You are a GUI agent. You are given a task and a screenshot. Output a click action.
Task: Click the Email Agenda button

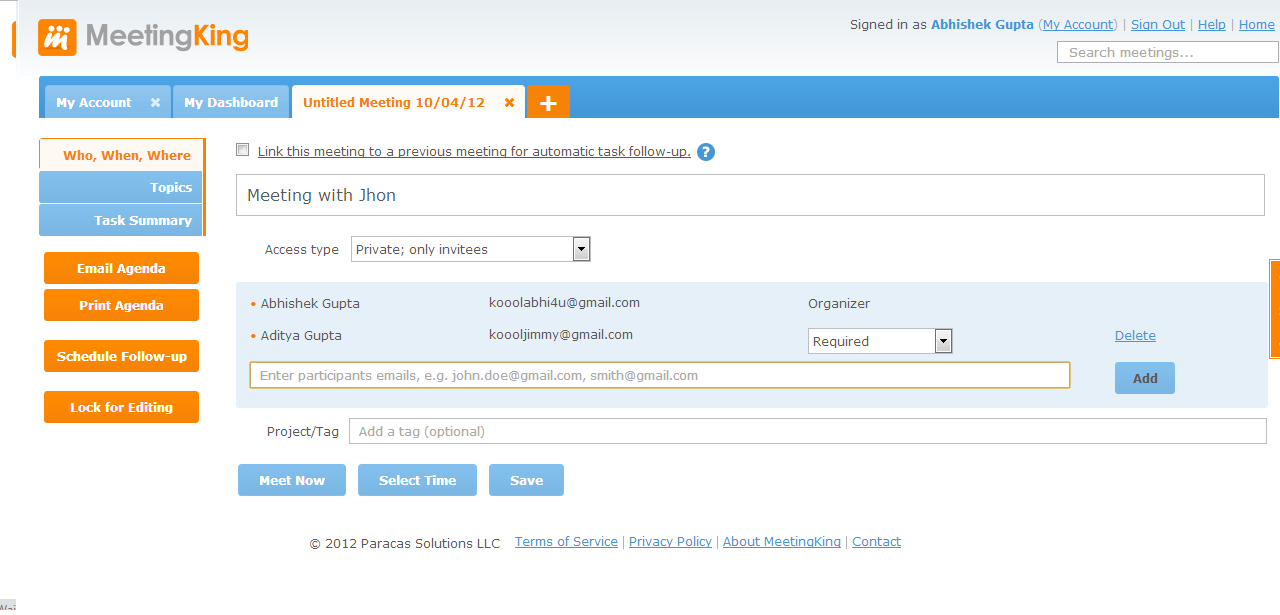(x=121, y=268)
